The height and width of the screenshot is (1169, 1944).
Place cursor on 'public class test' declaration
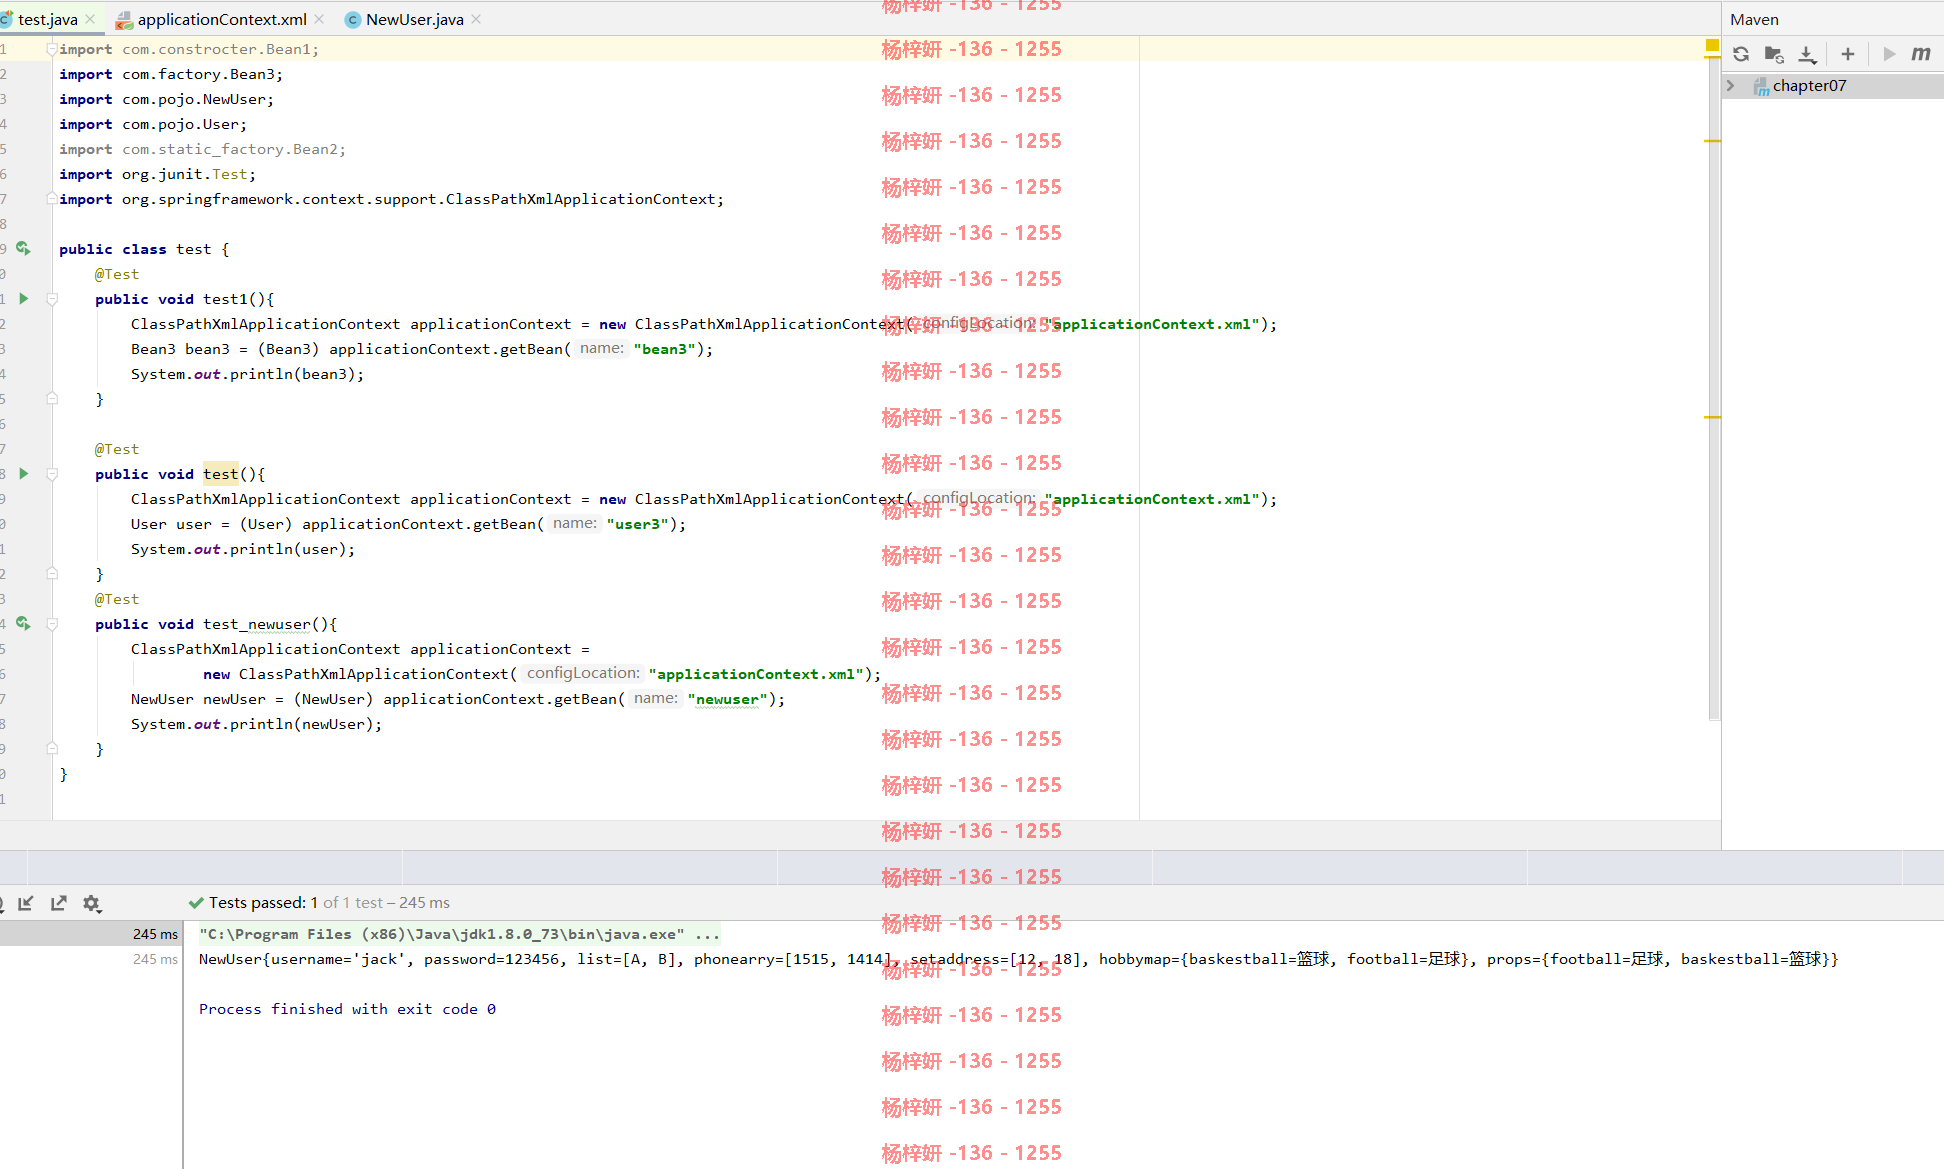point(144,249)
